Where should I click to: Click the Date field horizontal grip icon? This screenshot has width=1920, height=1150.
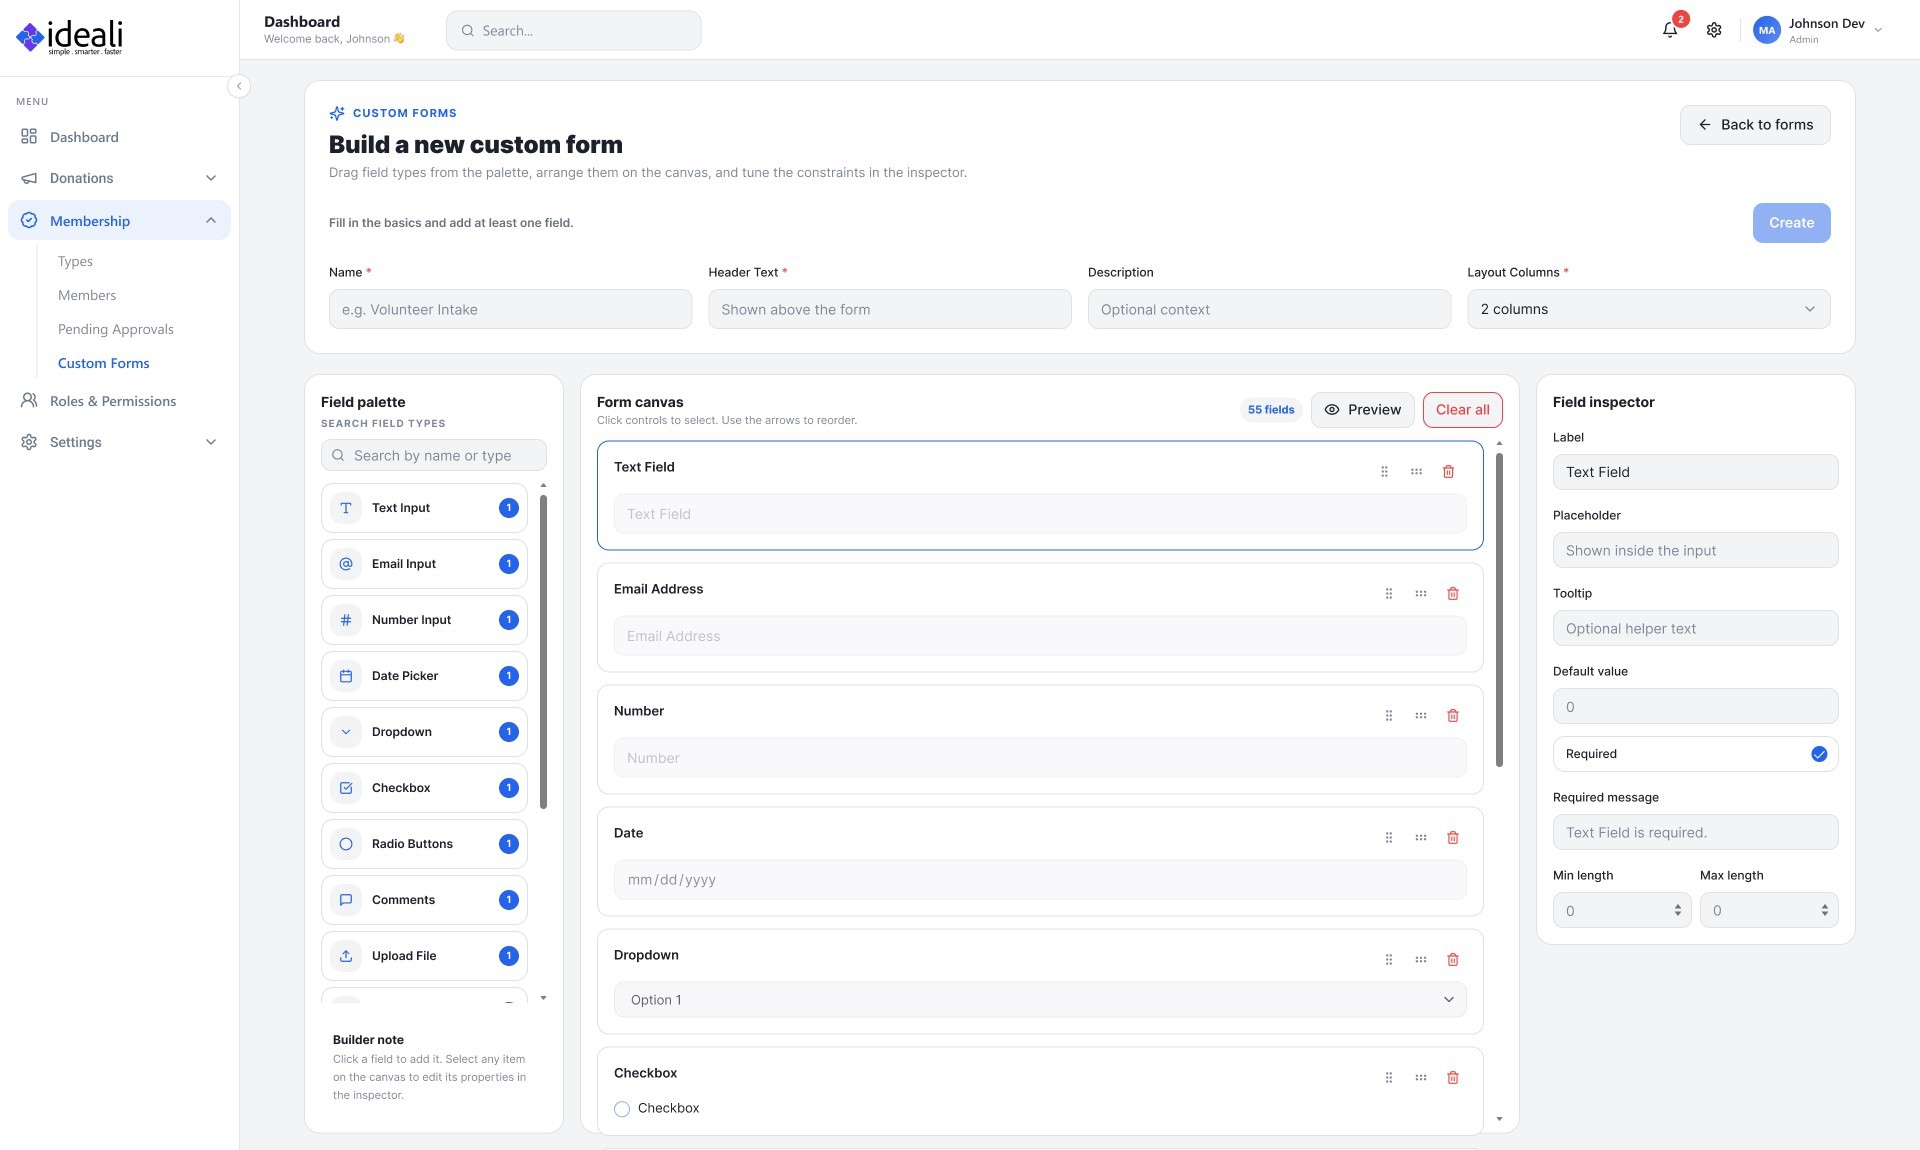tap(1421, 837)
